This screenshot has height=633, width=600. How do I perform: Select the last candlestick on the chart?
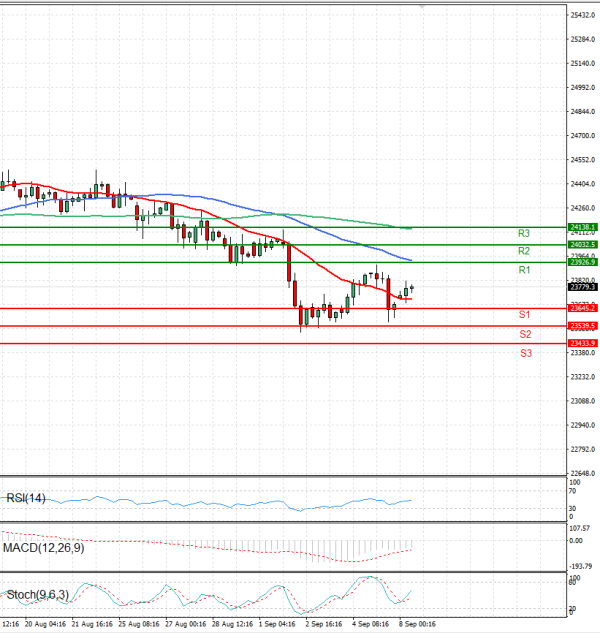(412, 288)
